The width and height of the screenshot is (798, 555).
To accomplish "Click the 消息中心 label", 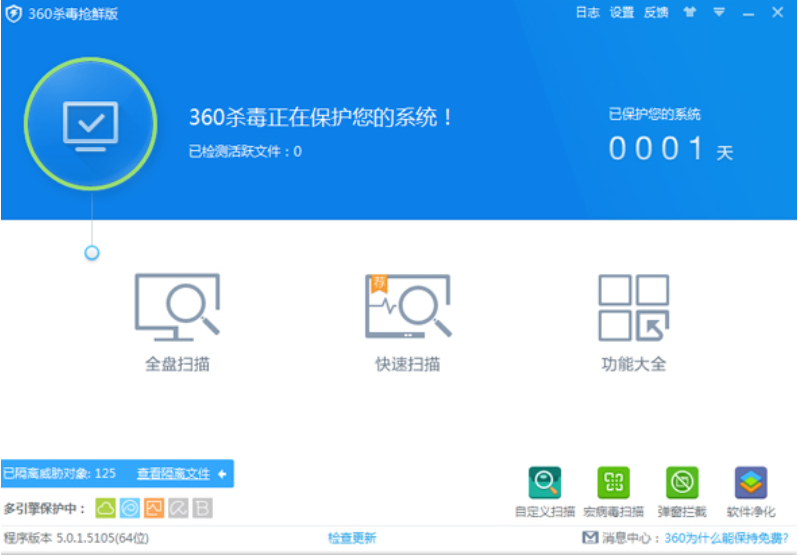I will pyautogui.click(x=630, y=538).
